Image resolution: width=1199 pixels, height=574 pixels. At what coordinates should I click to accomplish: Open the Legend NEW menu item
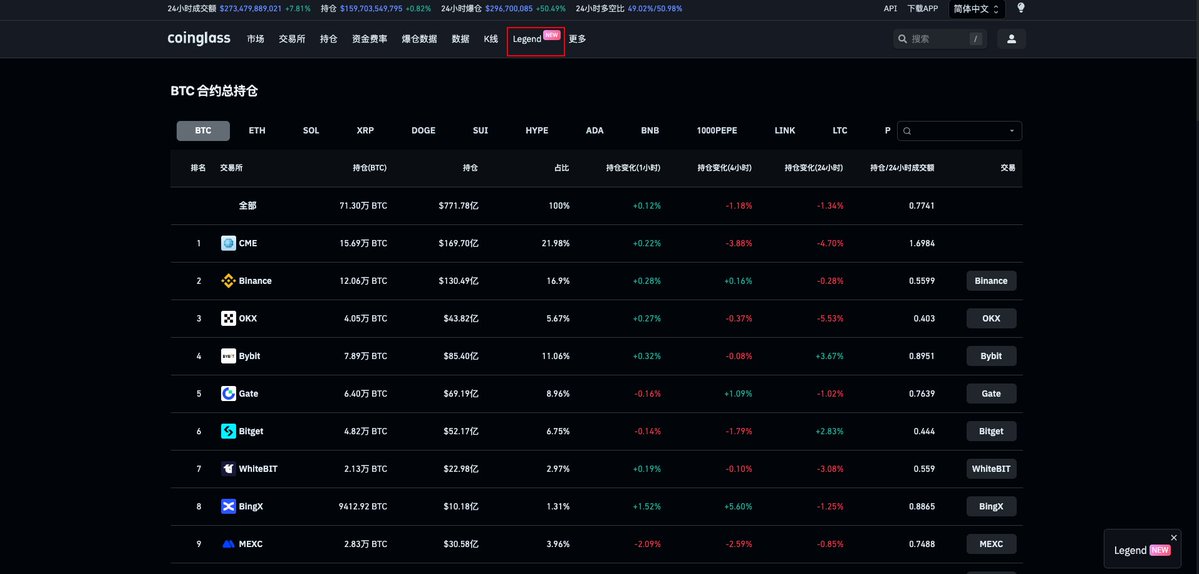pyautogui.click(x=536, y=39)
